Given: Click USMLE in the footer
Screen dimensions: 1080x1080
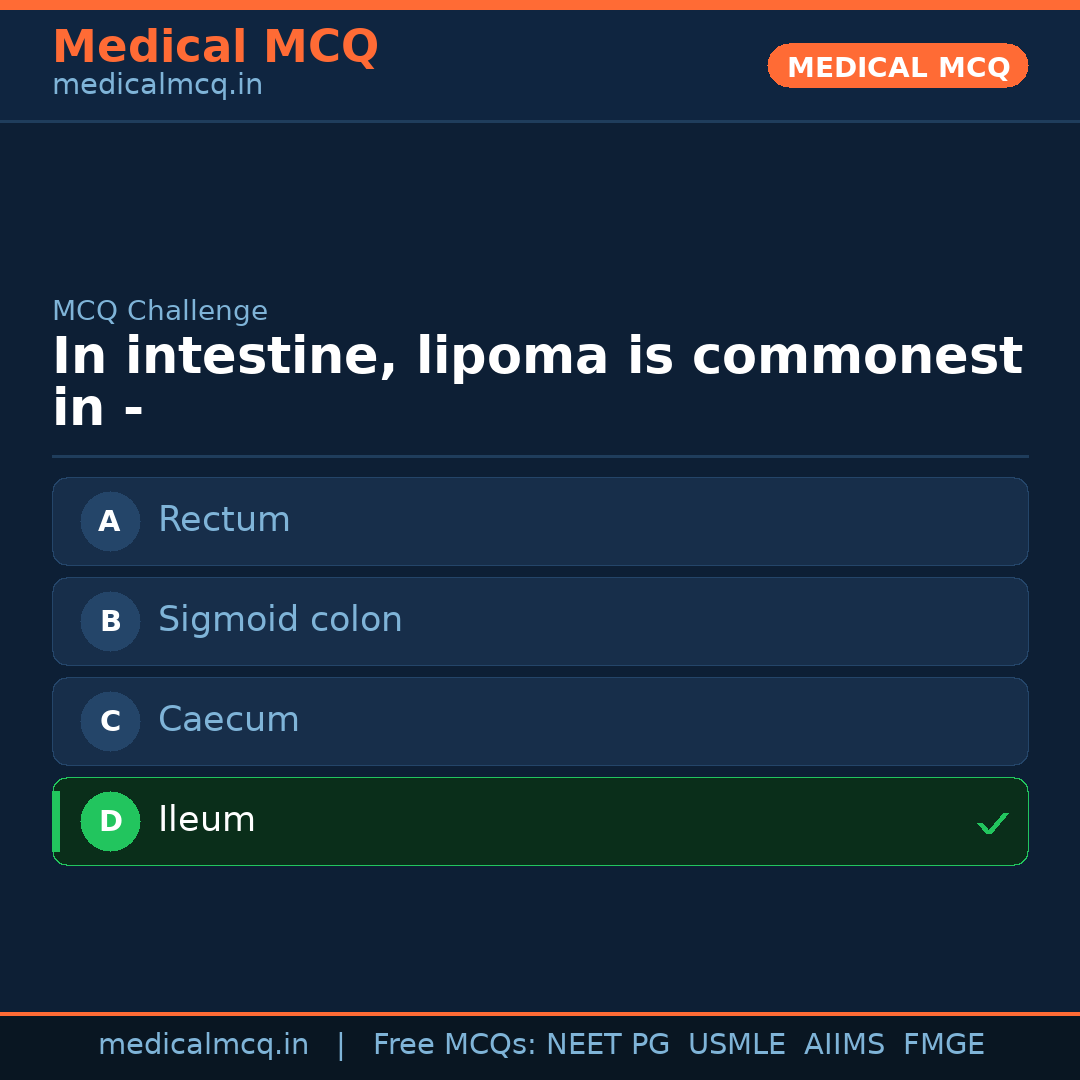Looking at the screenshot, I should click(x=736, y=1045).
